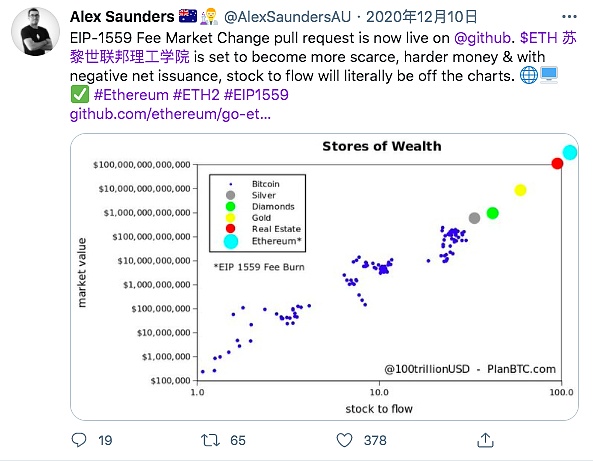The width and height of the screenshot is (593, 461).
Task: Open the #EIP1559 hashtag
Action: (x=256, y=95)
